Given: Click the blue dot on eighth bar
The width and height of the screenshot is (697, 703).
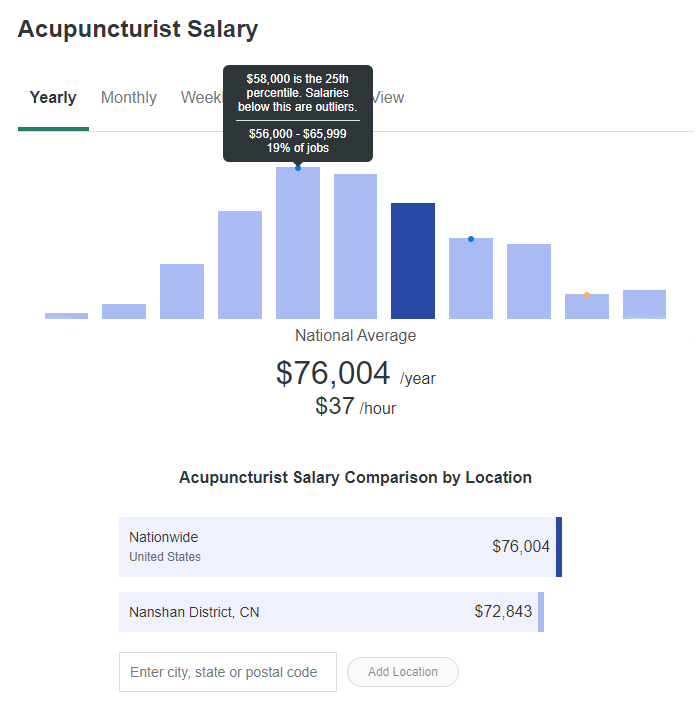Looking at the screenshot, I should 471,239.
